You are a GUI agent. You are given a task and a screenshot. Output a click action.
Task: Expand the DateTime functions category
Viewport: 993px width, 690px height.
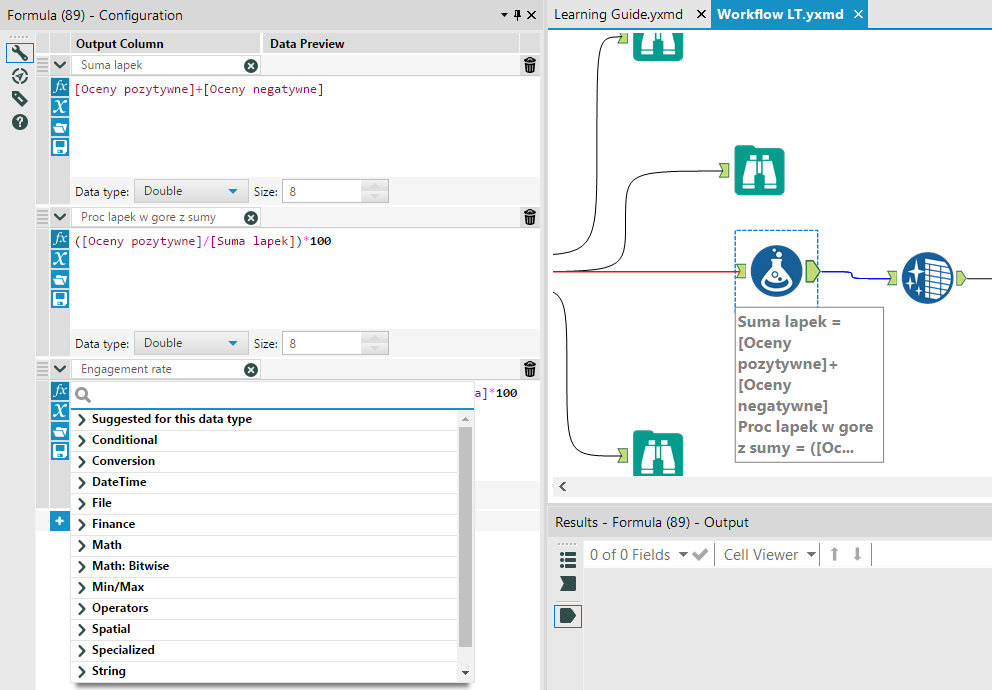tap(118, 482)
